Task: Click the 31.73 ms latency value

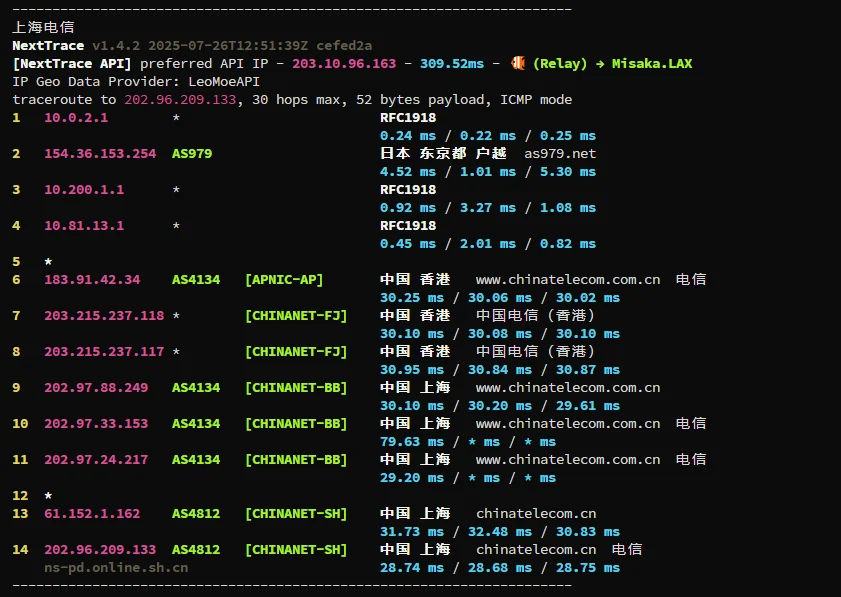Action: (412, 532)
